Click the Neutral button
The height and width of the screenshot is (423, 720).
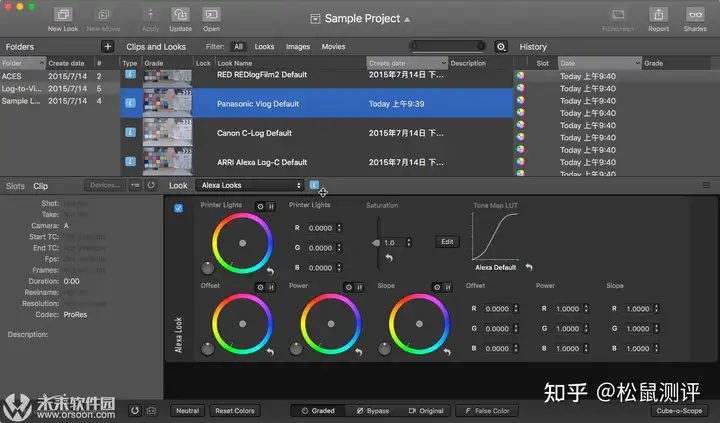coord(187,411)
